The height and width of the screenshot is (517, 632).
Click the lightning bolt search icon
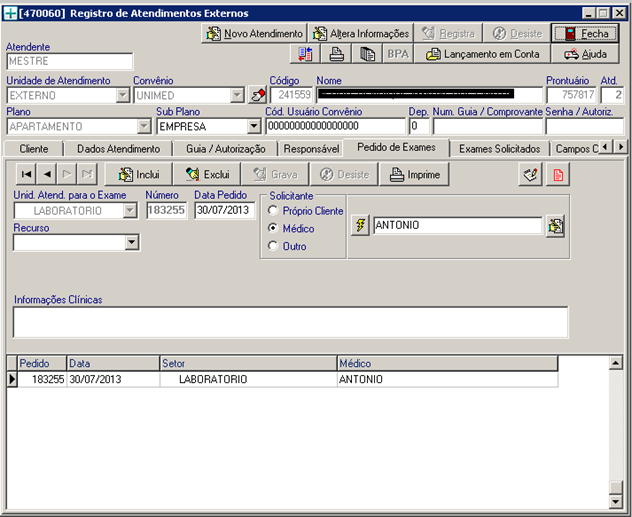[x=360, y=225]
